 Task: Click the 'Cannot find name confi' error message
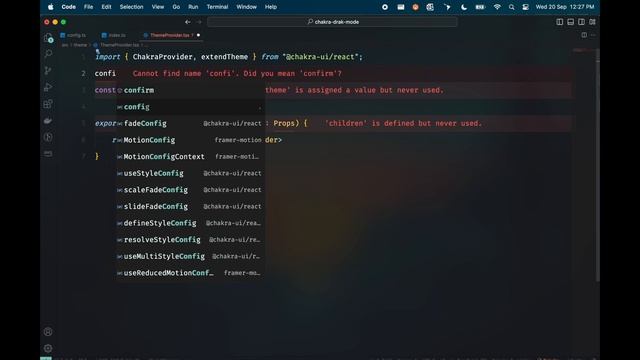click(x=237, y=73)
